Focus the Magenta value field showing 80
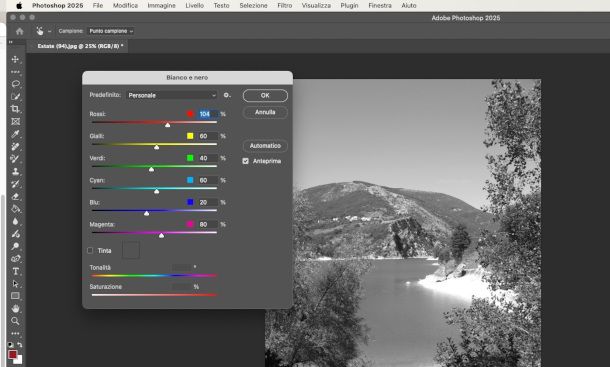The width and height of the screenshot is (610, 367). click(208, 225)
